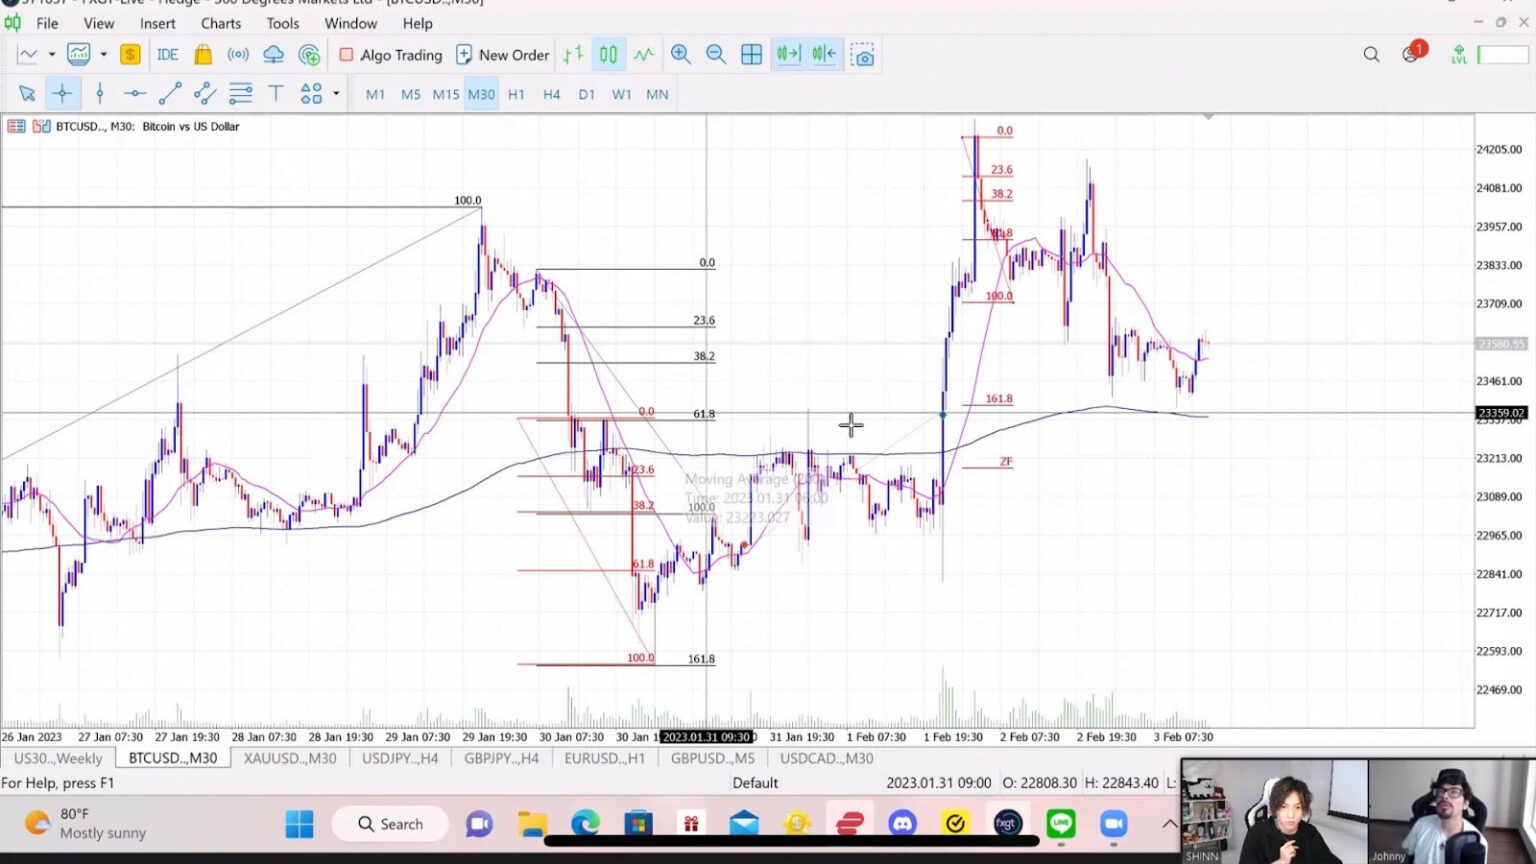Open the MetaEditor IDE

167,55
